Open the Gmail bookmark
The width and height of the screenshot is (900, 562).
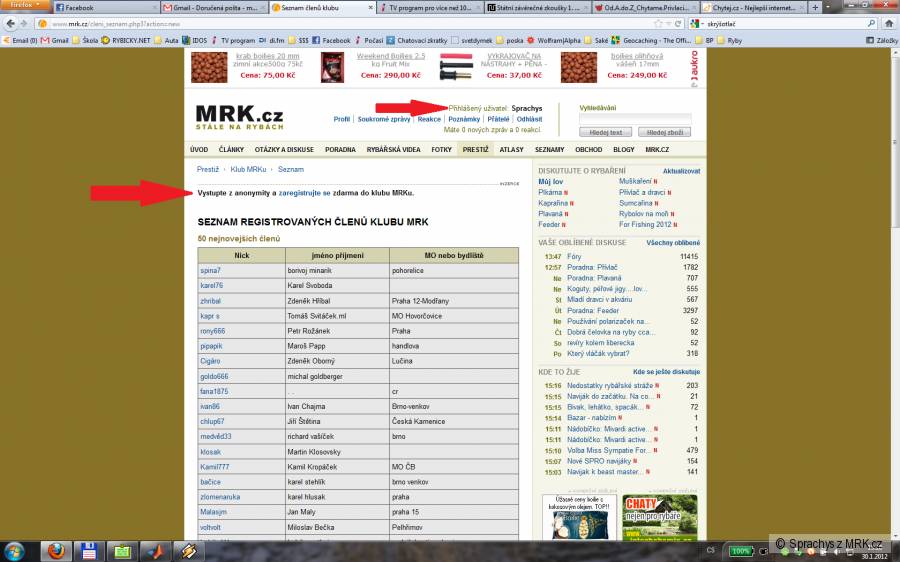55,40
